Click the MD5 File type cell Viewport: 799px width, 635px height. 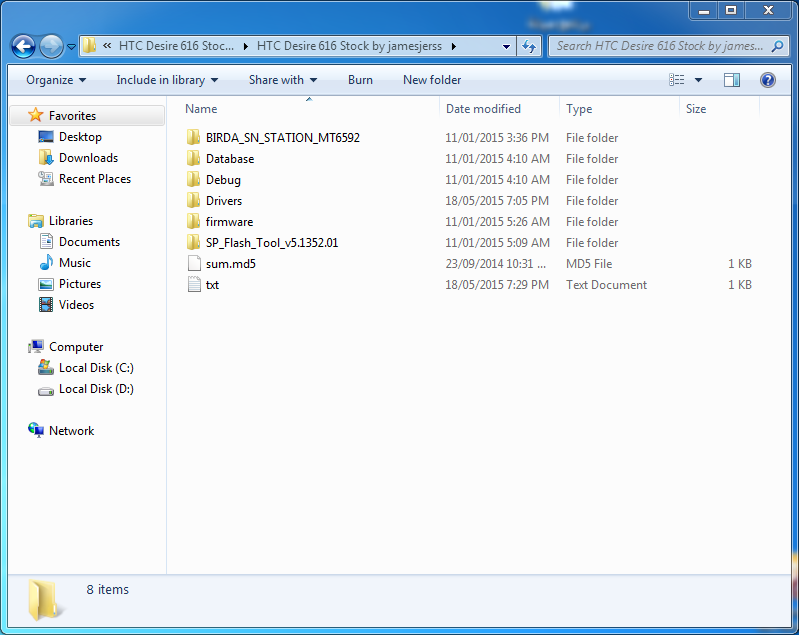click(589, 264)
